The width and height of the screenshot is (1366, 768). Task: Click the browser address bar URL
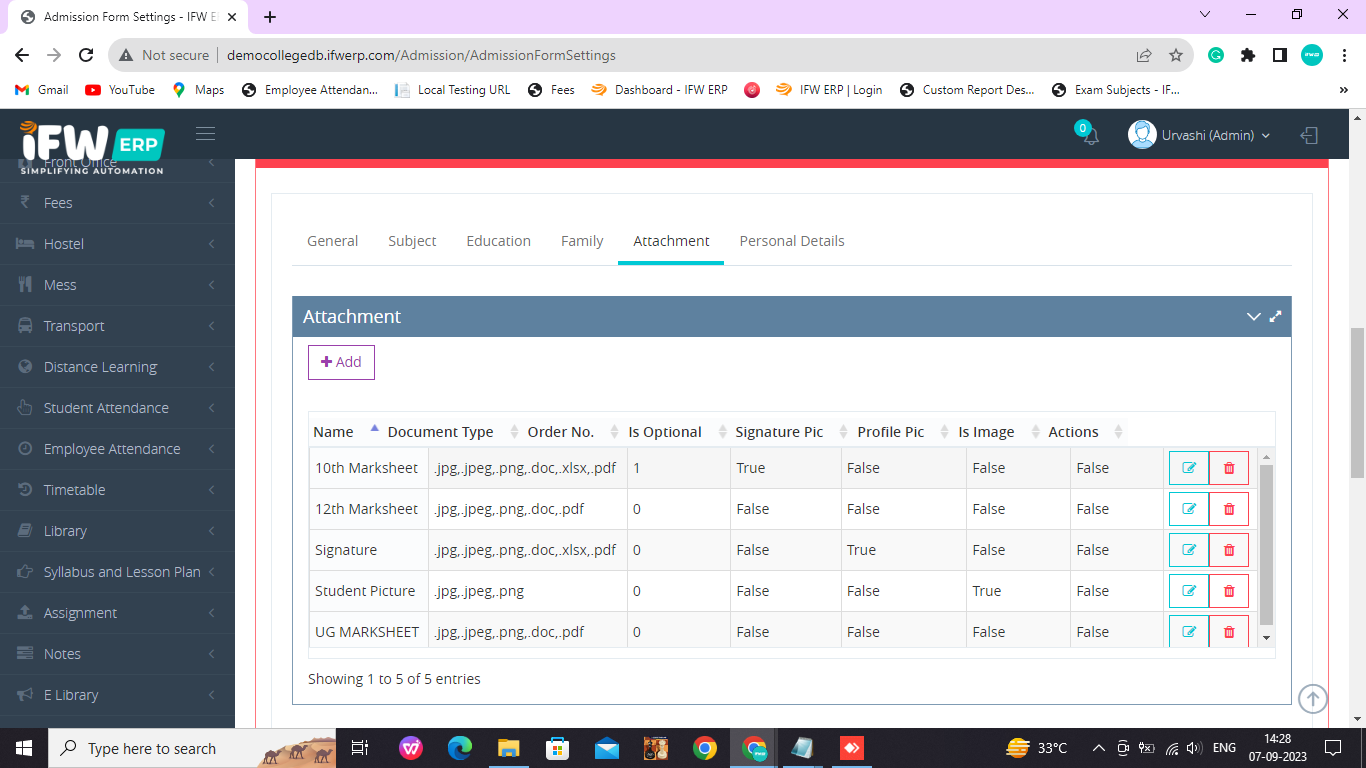pos(421,55)
